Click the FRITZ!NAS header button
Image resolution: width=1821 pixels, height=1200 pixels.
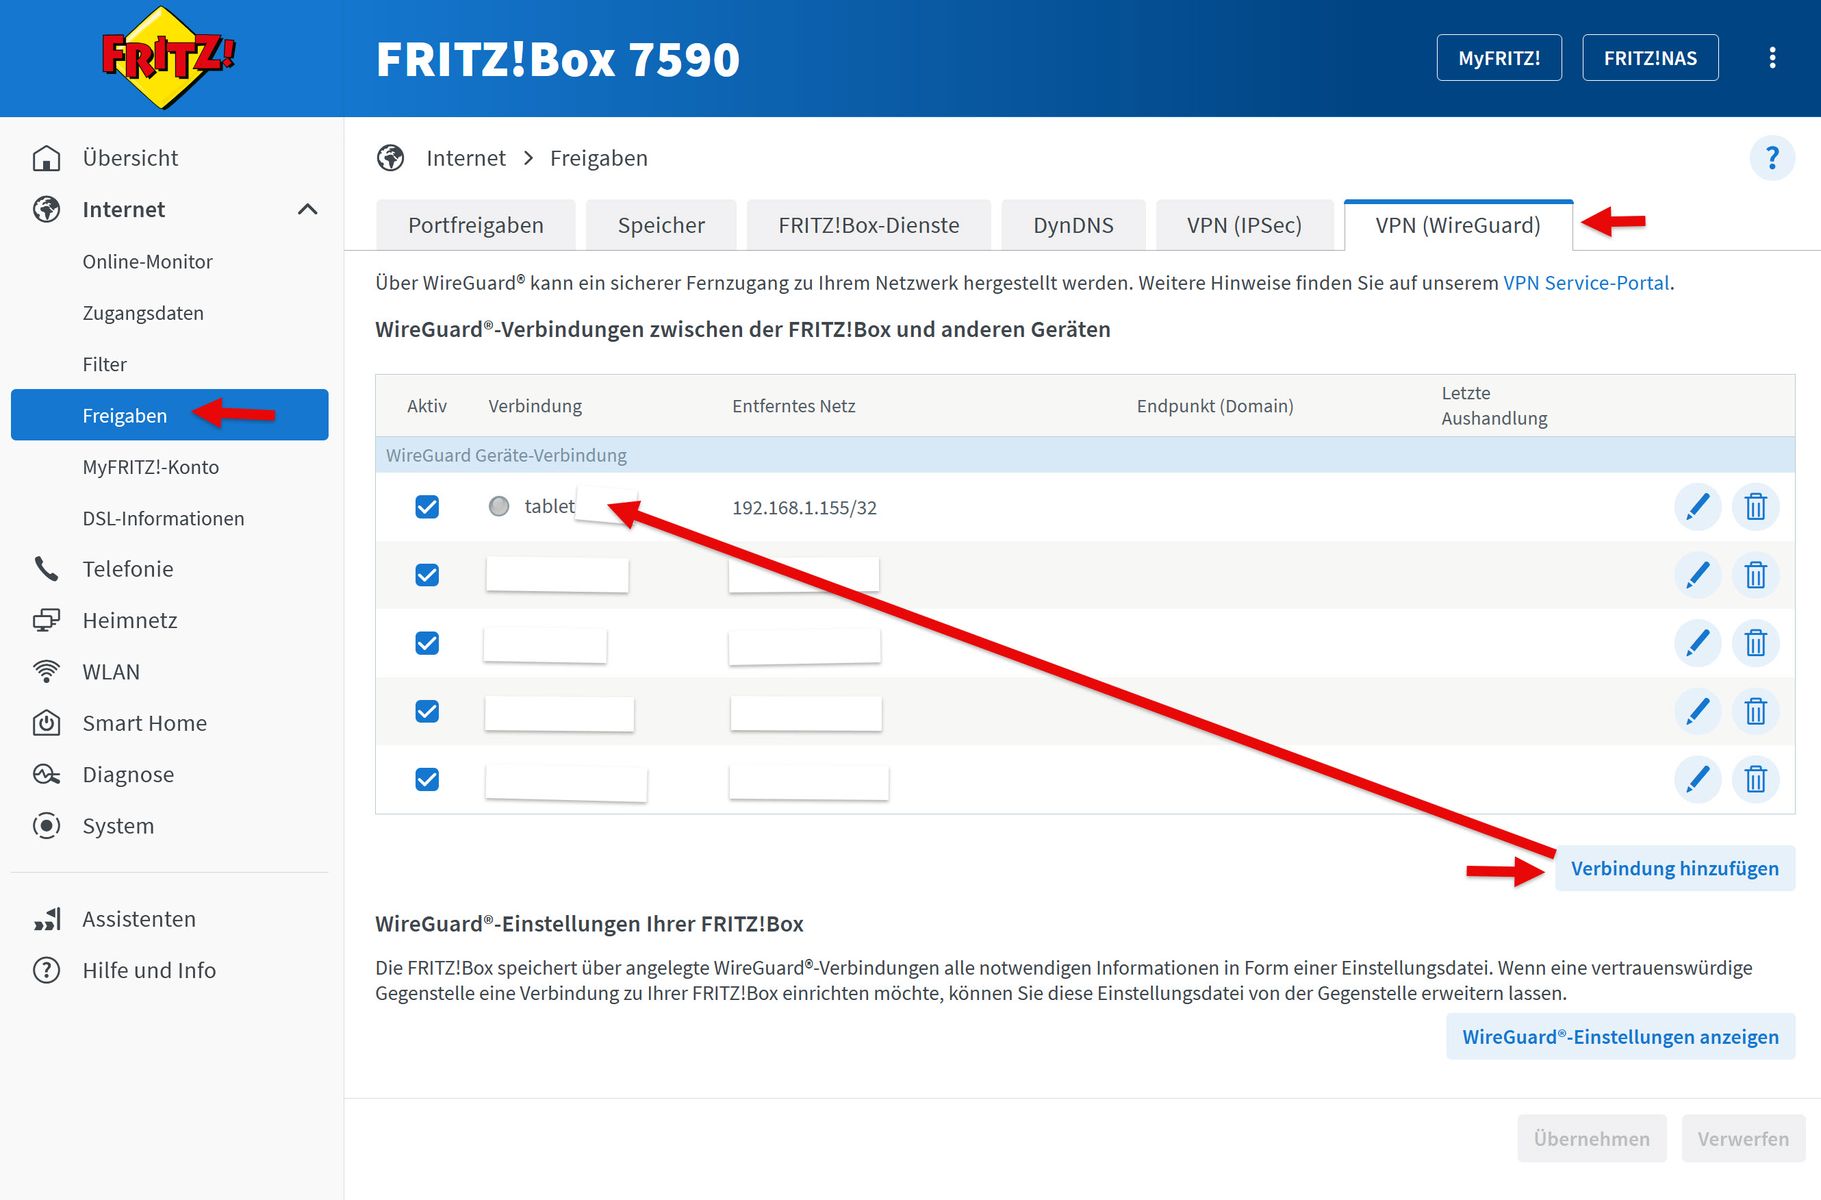point(1650,58)
